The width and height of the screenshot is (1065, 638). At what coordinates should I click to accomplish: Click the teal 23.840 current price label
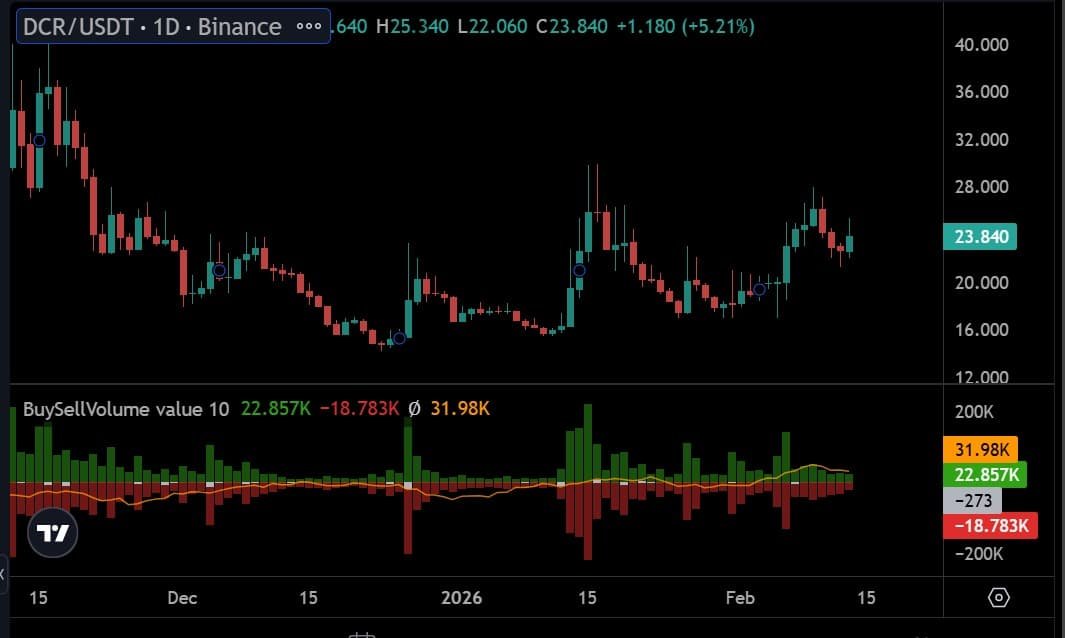pyautogui.click(x=980, y=237)
